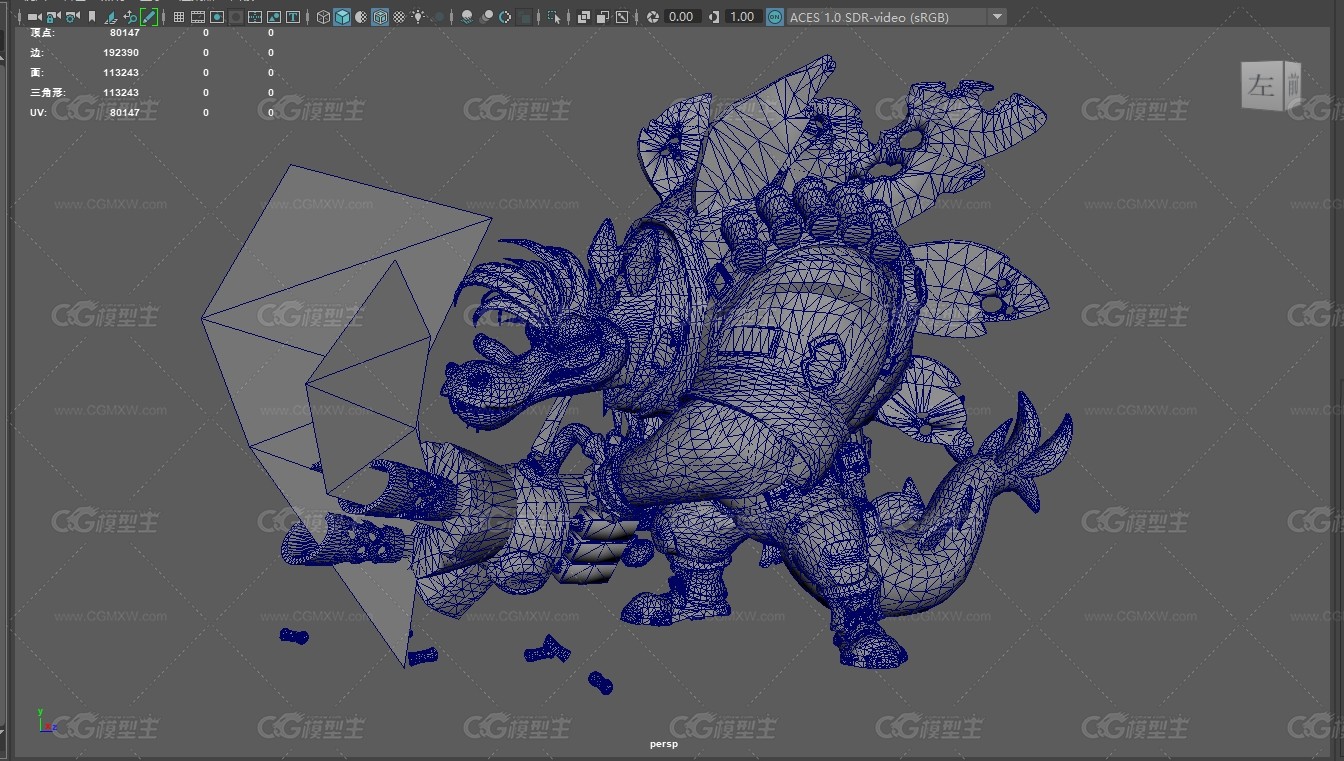Screen dimensions: 1344x761
Task: Toggle Isolate Select icon
Action: coord(554,17)
